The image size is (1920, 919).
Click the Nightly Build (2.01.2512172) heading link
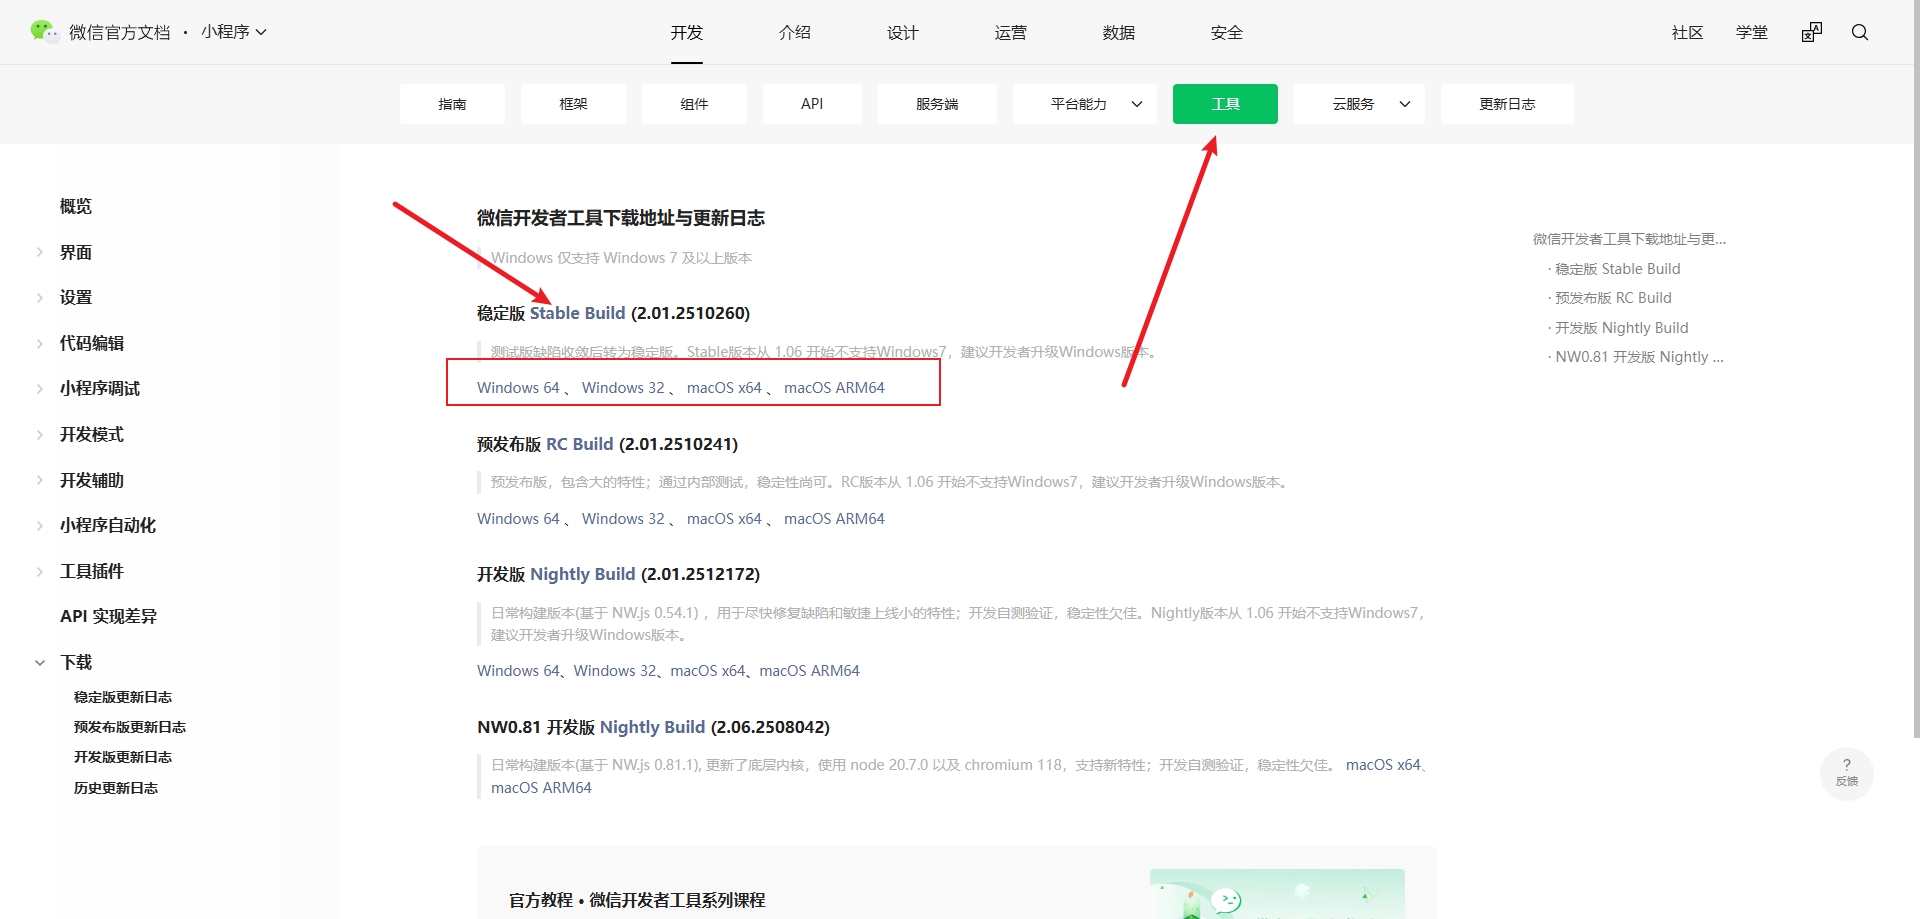(x=582, y=574)
